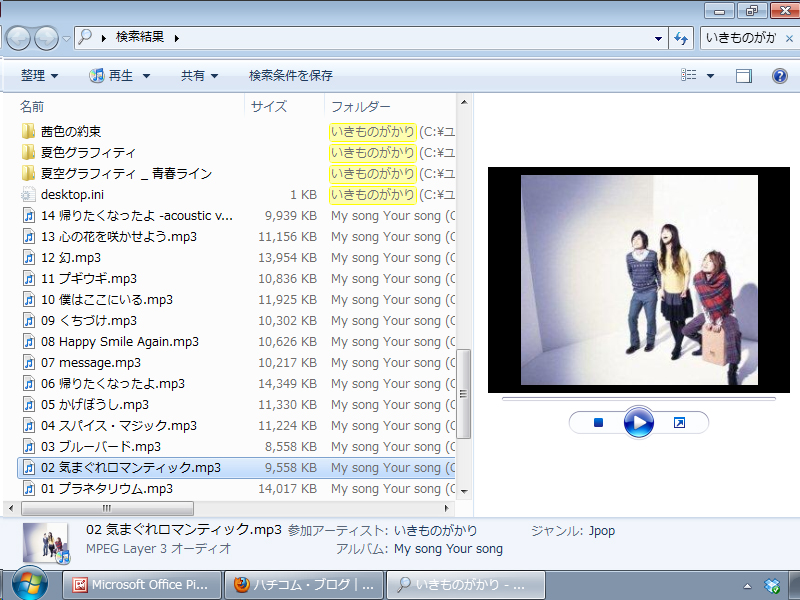Select the 06 帰りたくなったよ.mp3 file icon
Screen dimensions: 800x600
[x=29, y=383]
